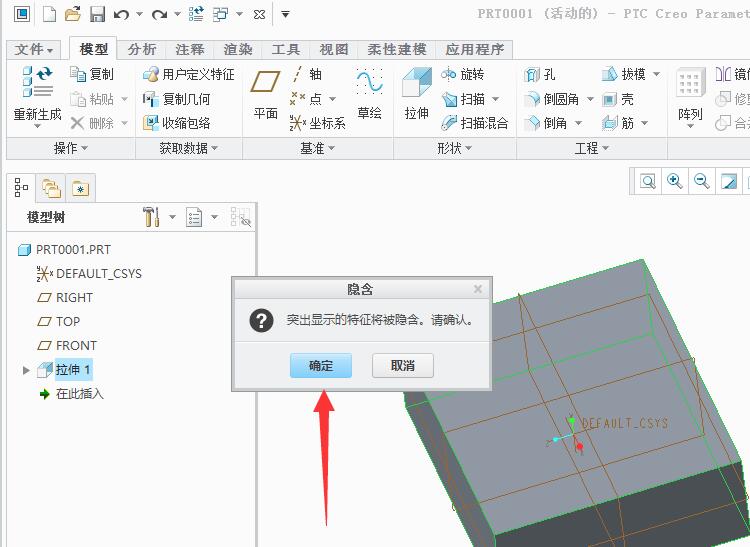Select the RIGHT datum plane
Viewport: 750px width, 547px height.
click(x=65, y=297)
